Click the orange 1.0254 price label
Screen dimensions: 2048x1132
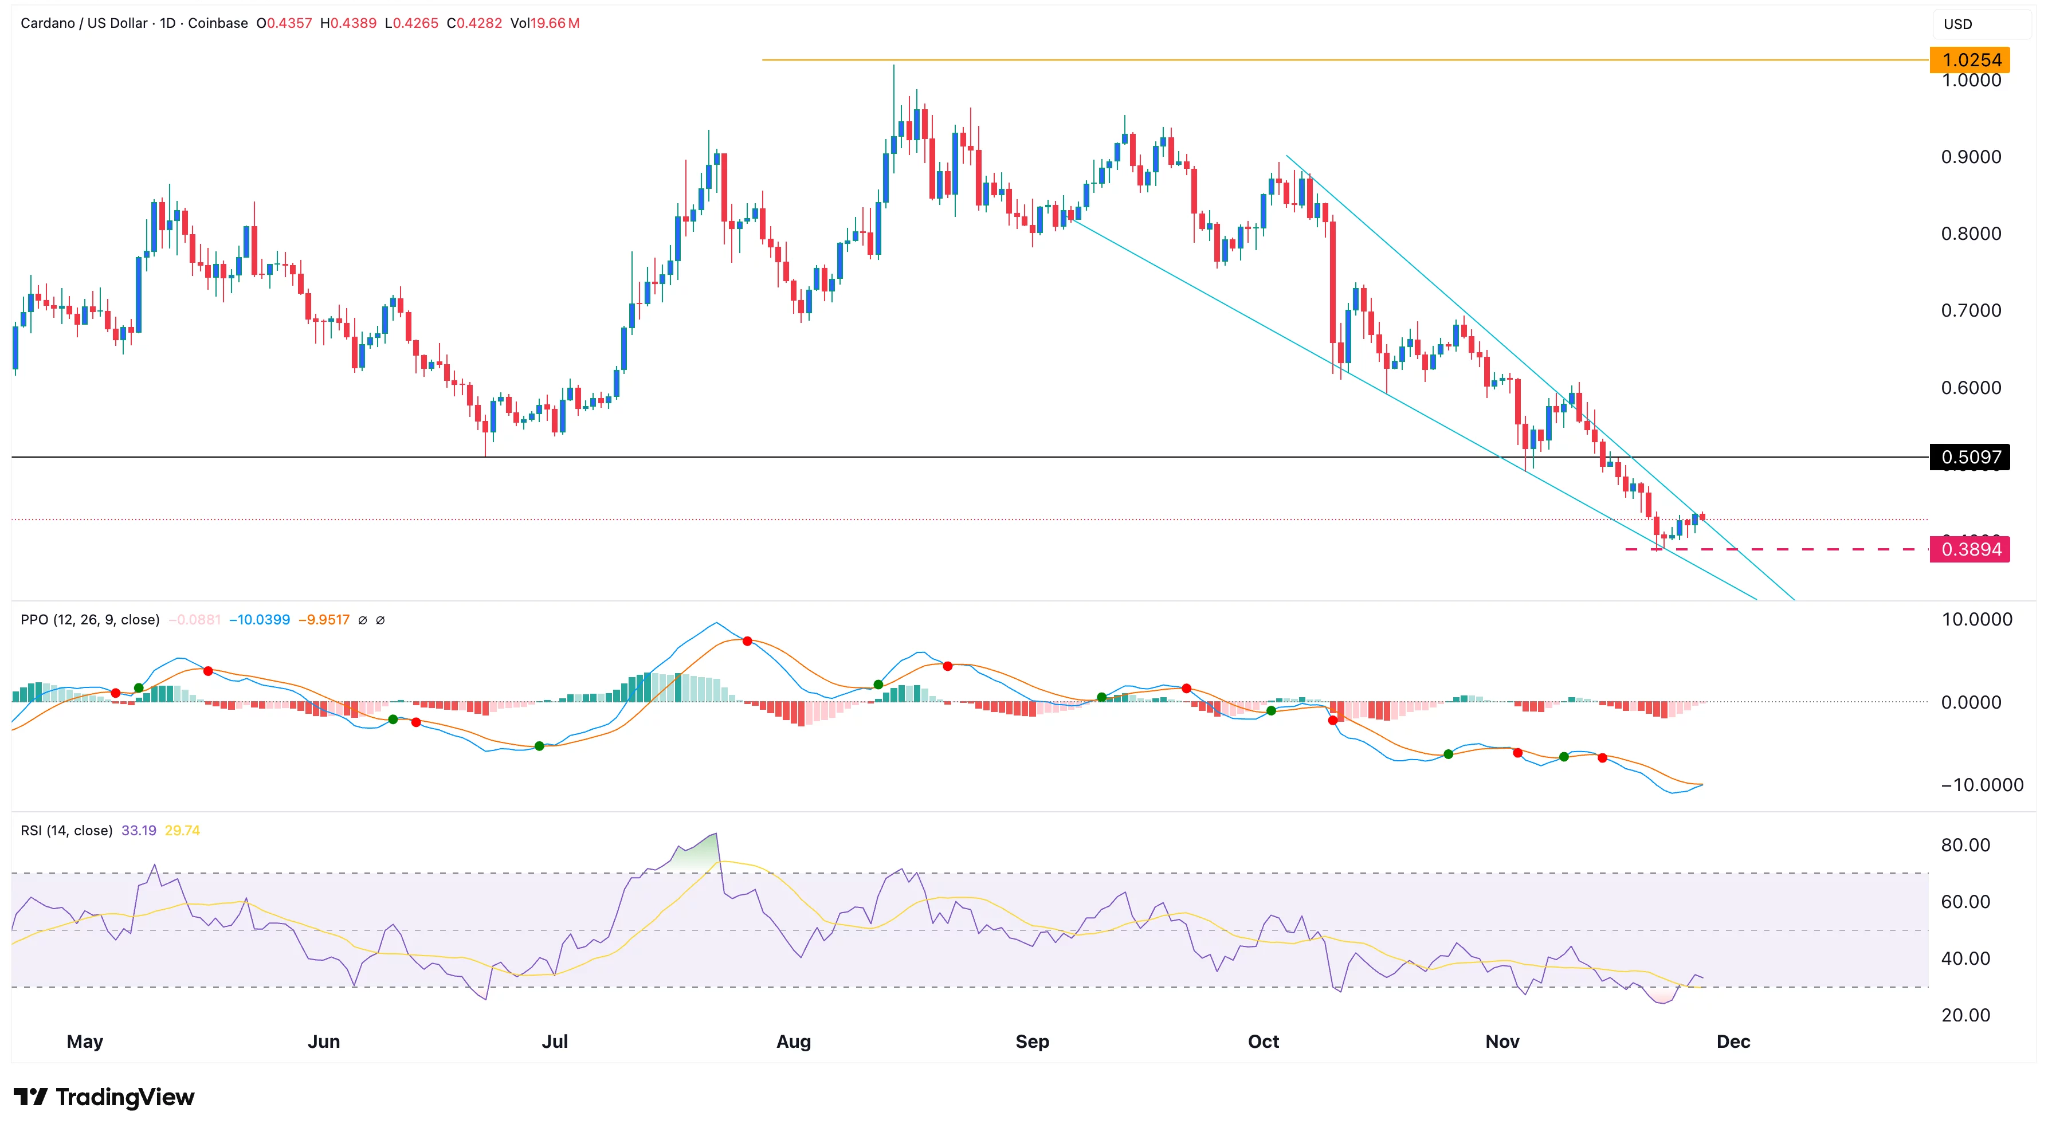pyautogui.click(x=1970, y=60)
